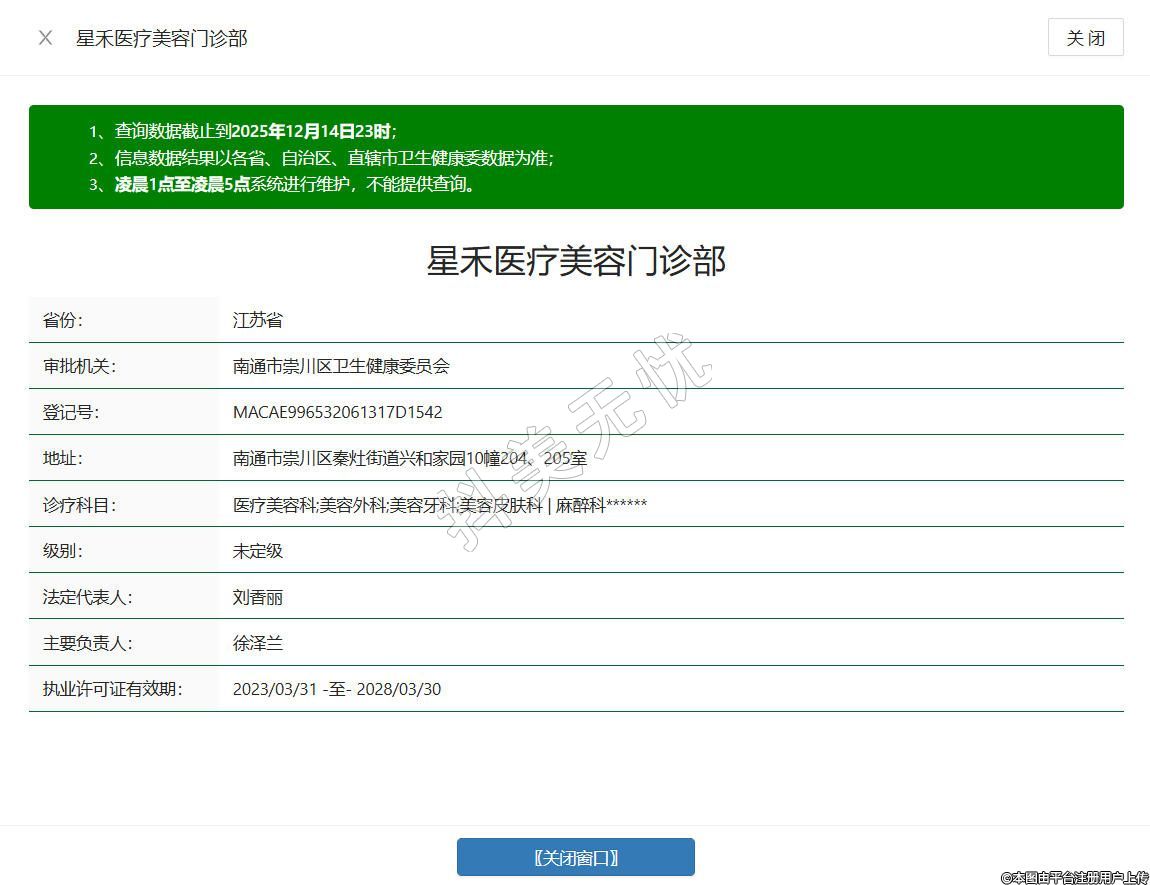1150x885 pixels.
Task: Click the 执业许可证有效期 field label
Action: pos(112,689)
